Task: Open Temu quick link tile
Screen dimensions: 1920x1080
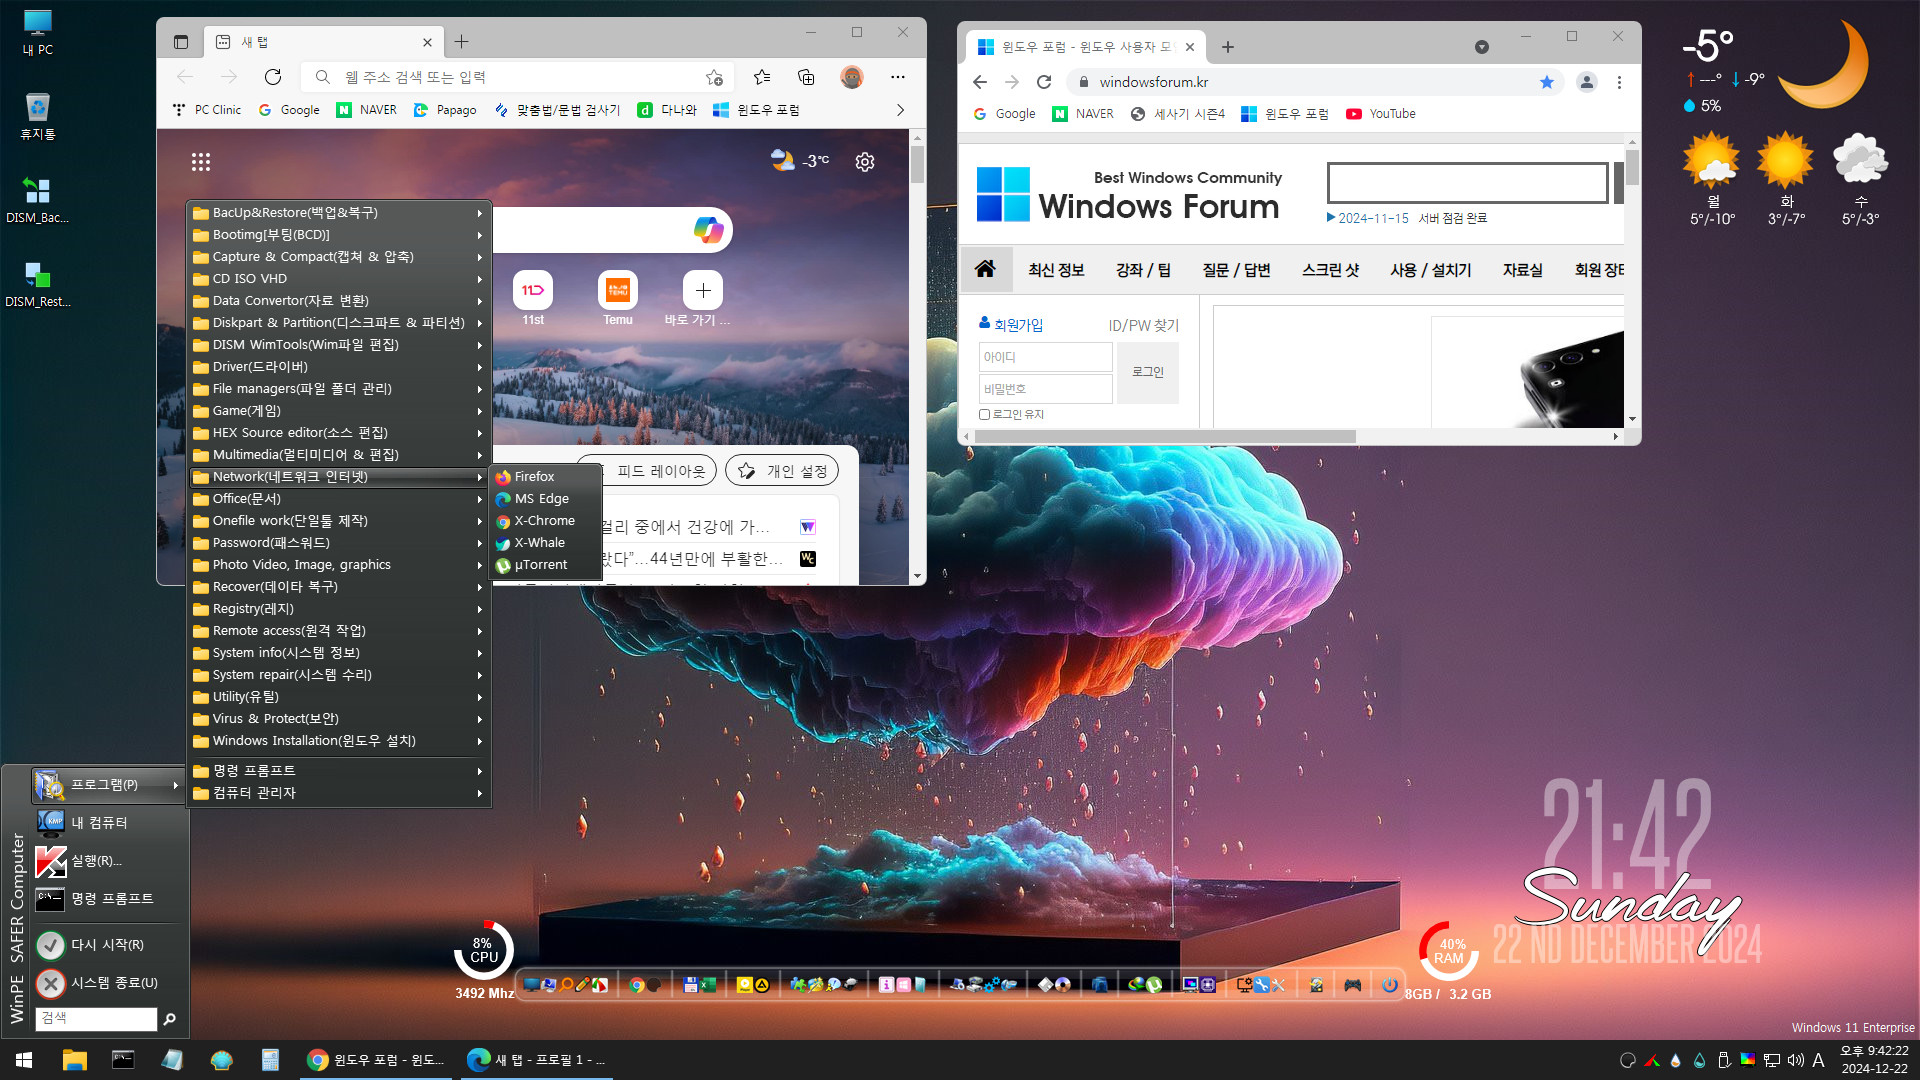Action: tap(618, 298)
